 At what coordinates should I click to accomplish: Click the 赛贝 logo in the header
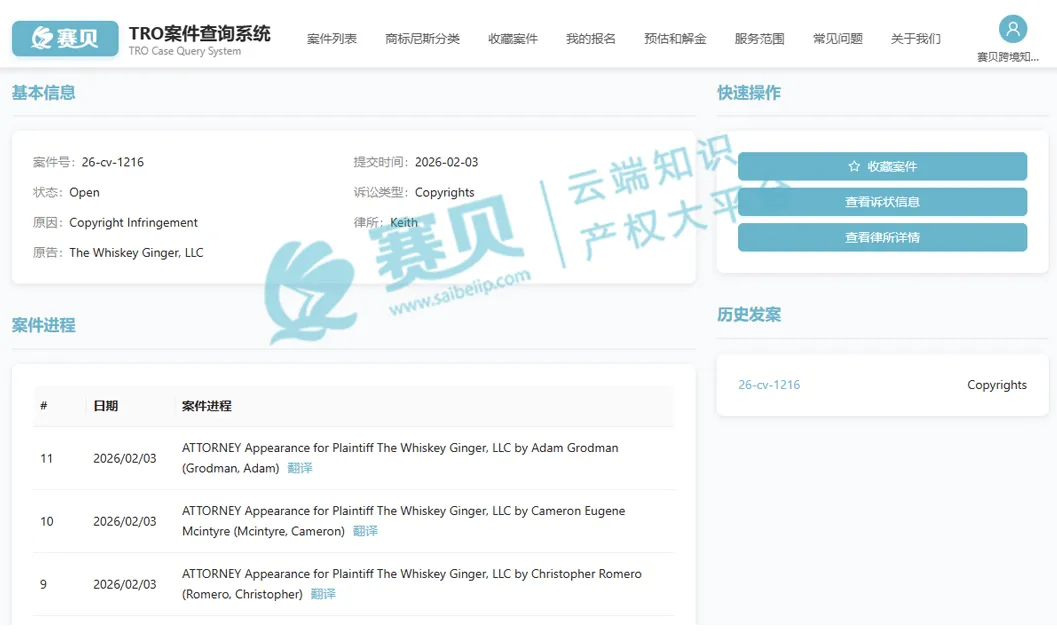(65, 38)
